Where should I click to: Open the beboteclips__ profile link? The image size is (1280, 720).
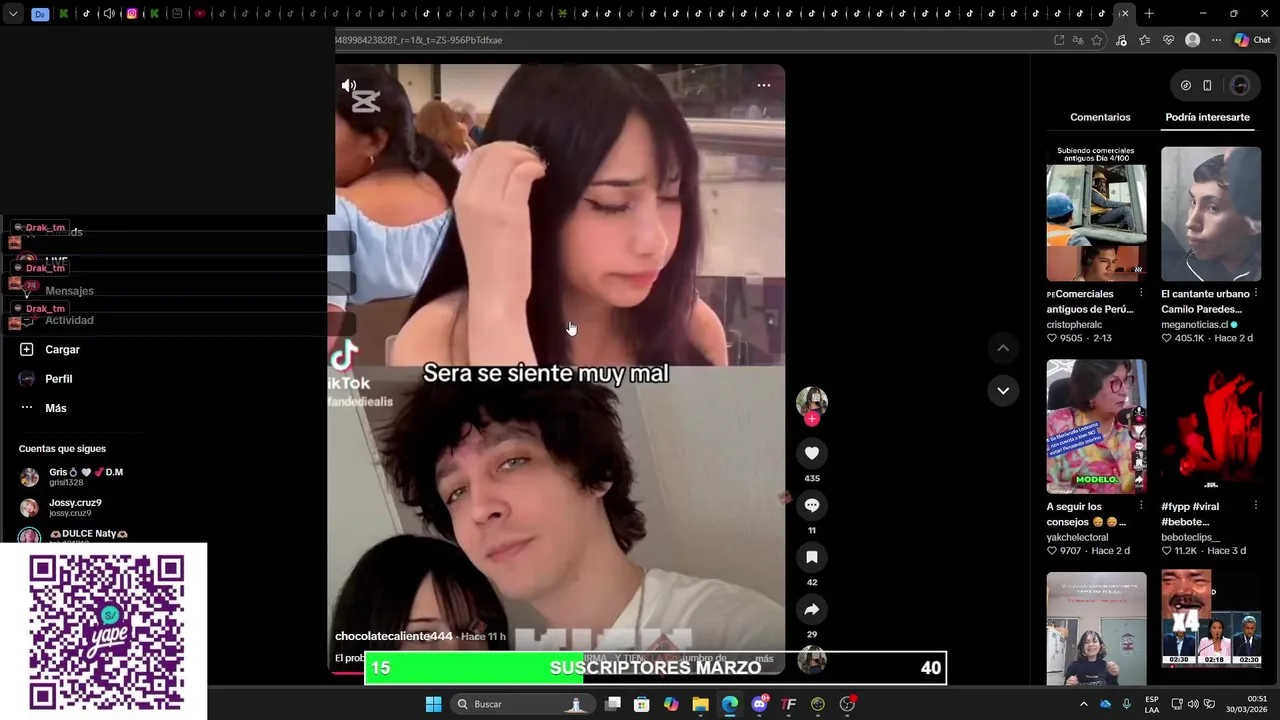coord(1190,537)
